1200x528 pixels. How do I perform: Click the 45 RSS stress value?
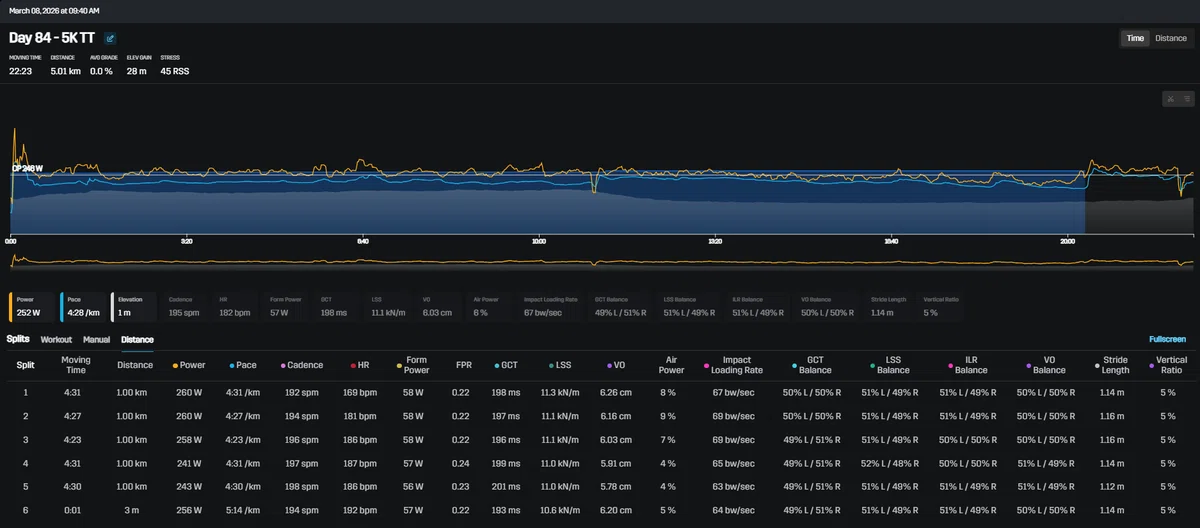(x=174, y=71)
